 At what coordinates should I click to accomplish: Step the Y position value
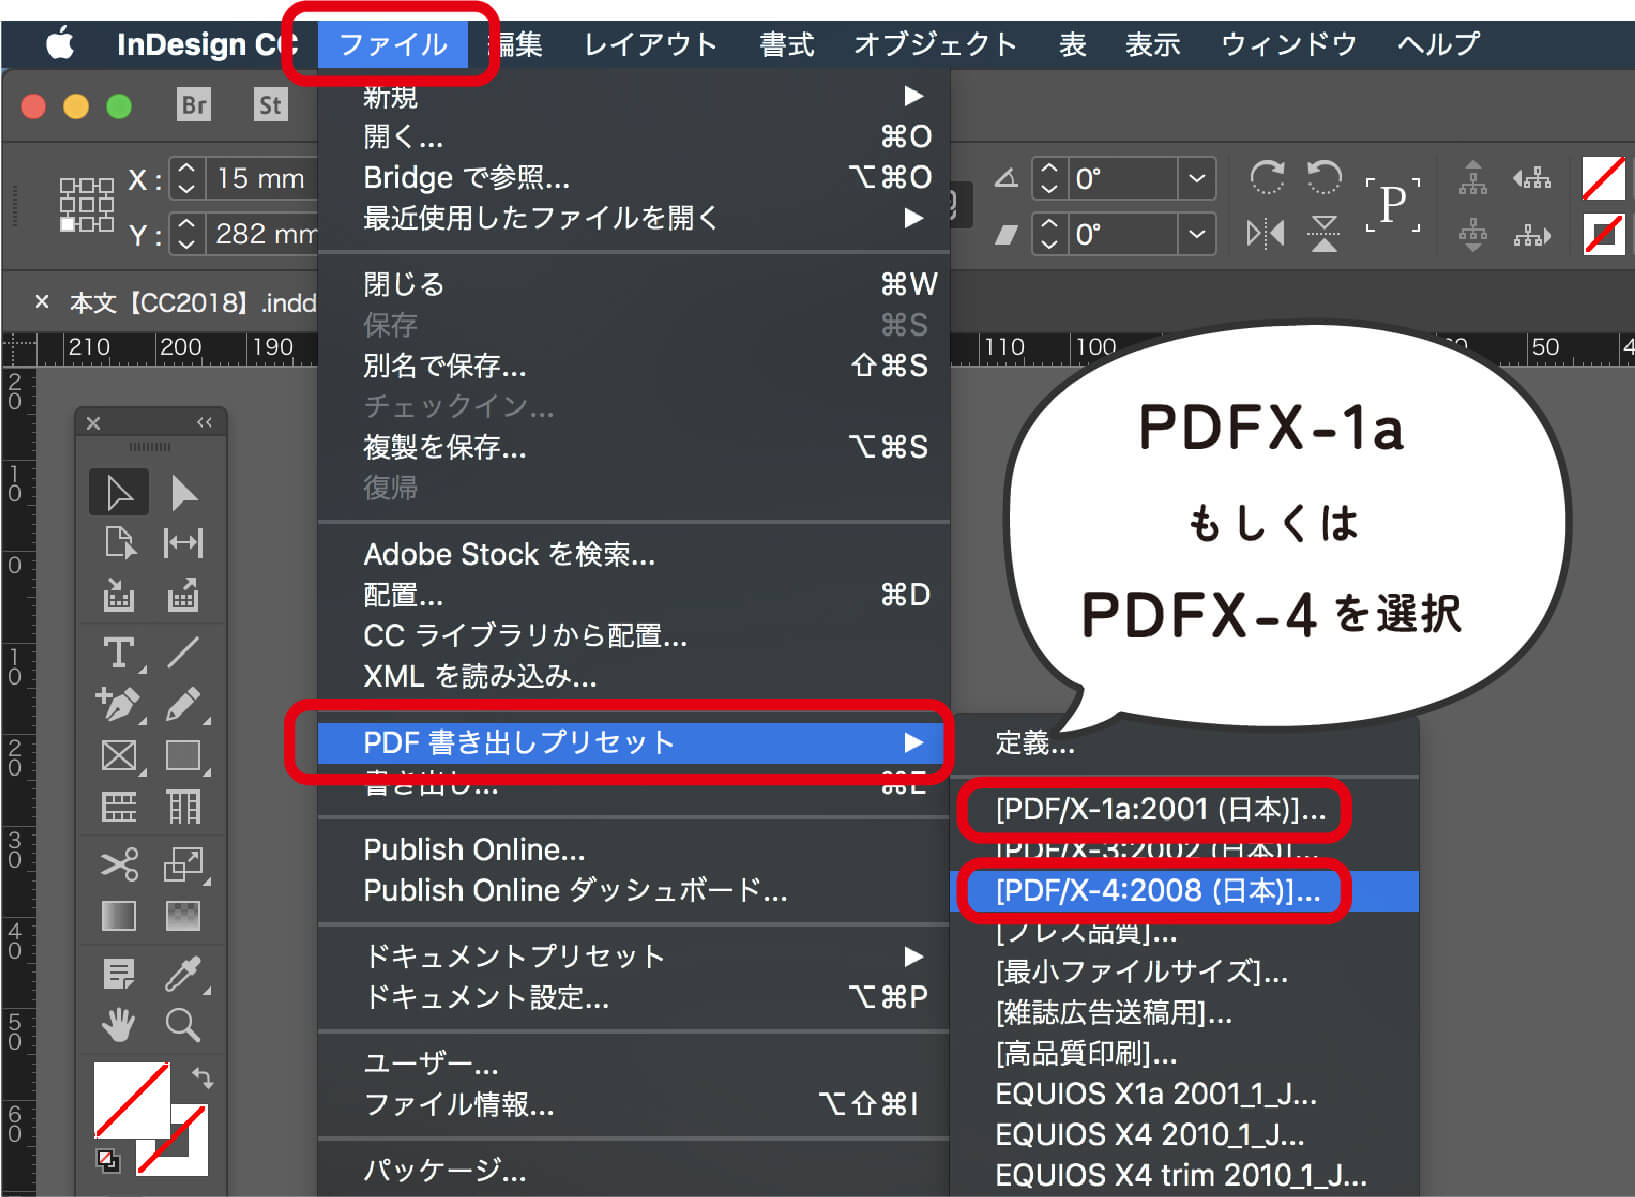click(x=186, y=235)
